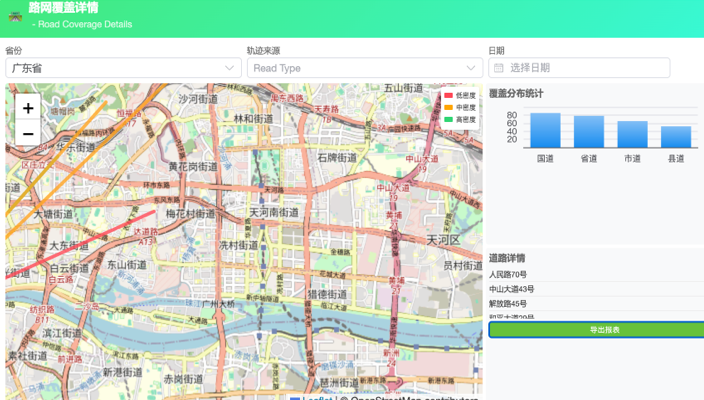This screenshot has height=400, width=704.
Task: Click the road app logo icon in header
Action: (x=15, y=17)
